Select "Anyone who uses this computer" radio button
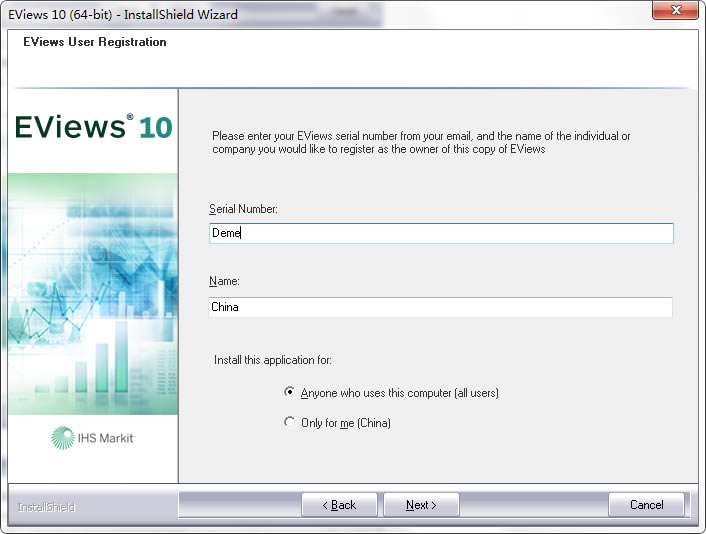The image size is (706, 534). pos(290,393)
